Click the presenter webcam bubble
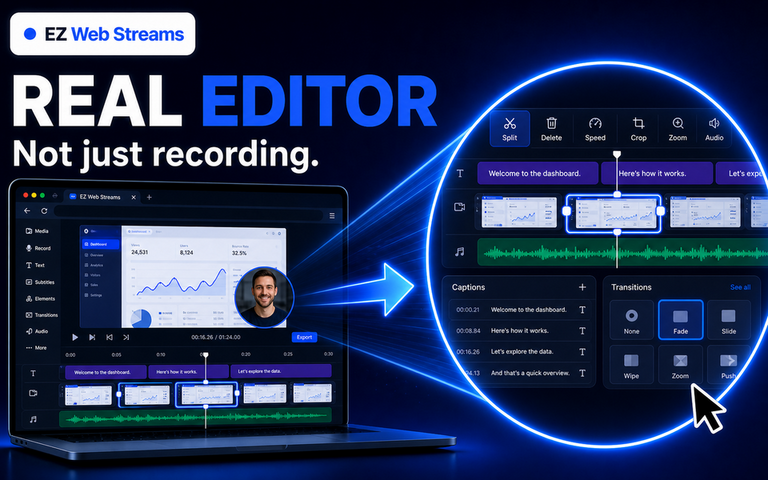Image resolution: width=768 pixels, height=480 pixels. (x=264, y=297)
